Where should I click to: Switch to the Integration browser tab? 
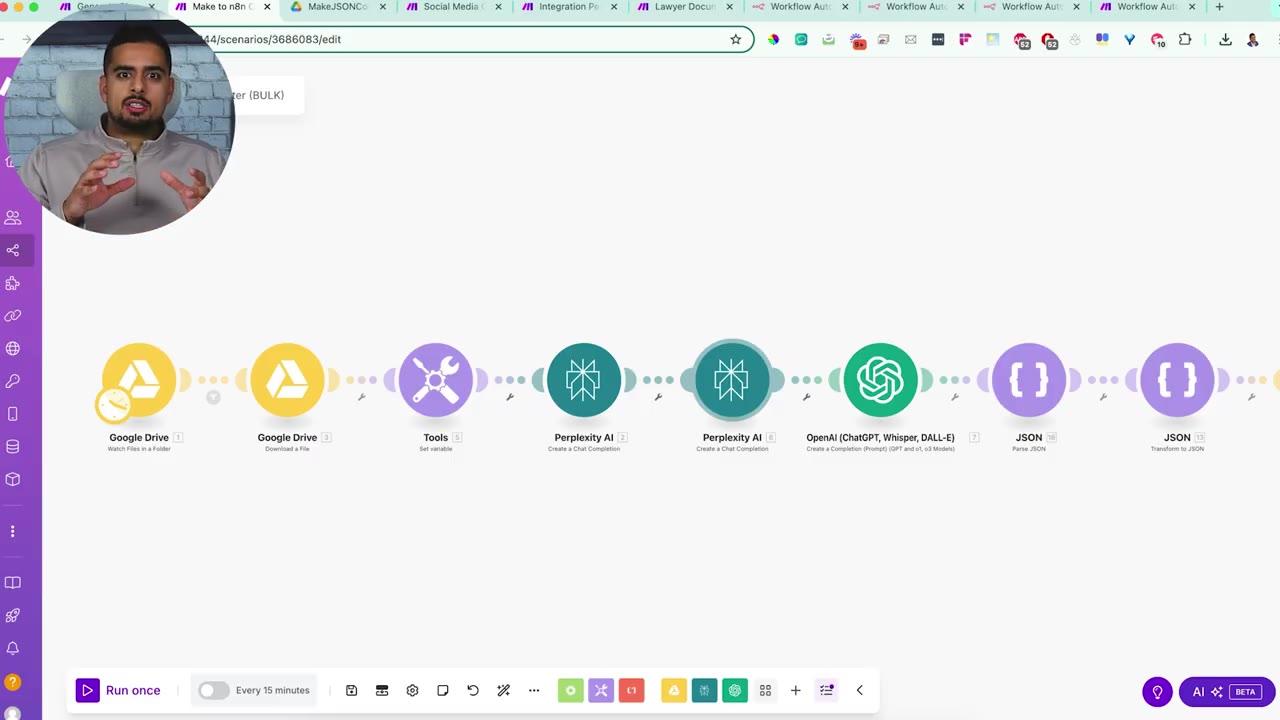tap(568, 7)
